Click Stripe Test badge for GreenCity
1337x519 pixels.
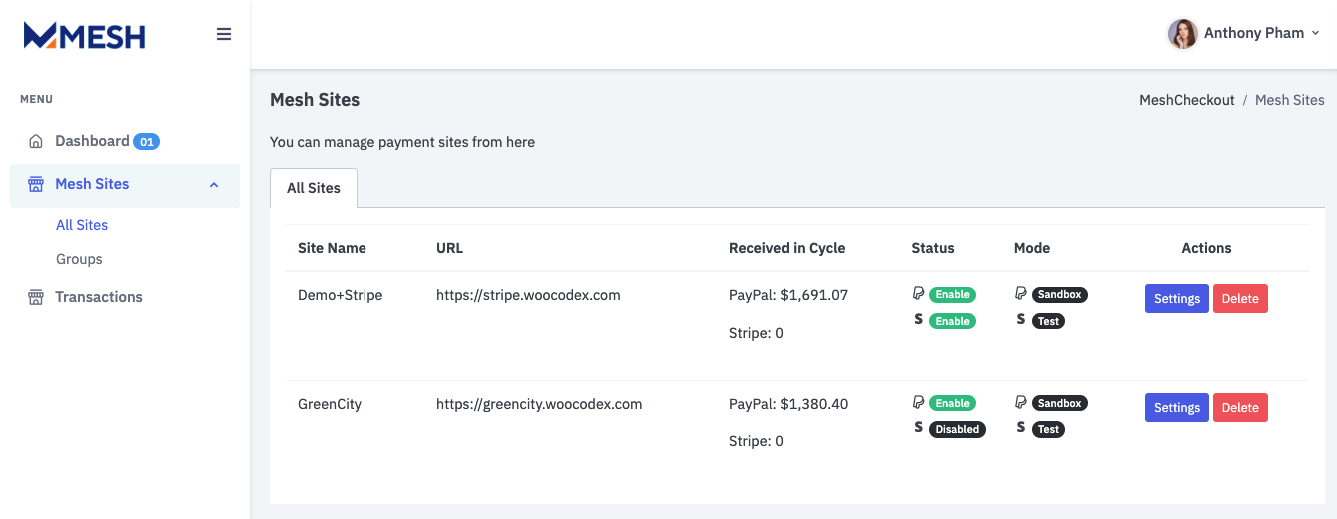pyautogui.click(x=1048, y=429)
